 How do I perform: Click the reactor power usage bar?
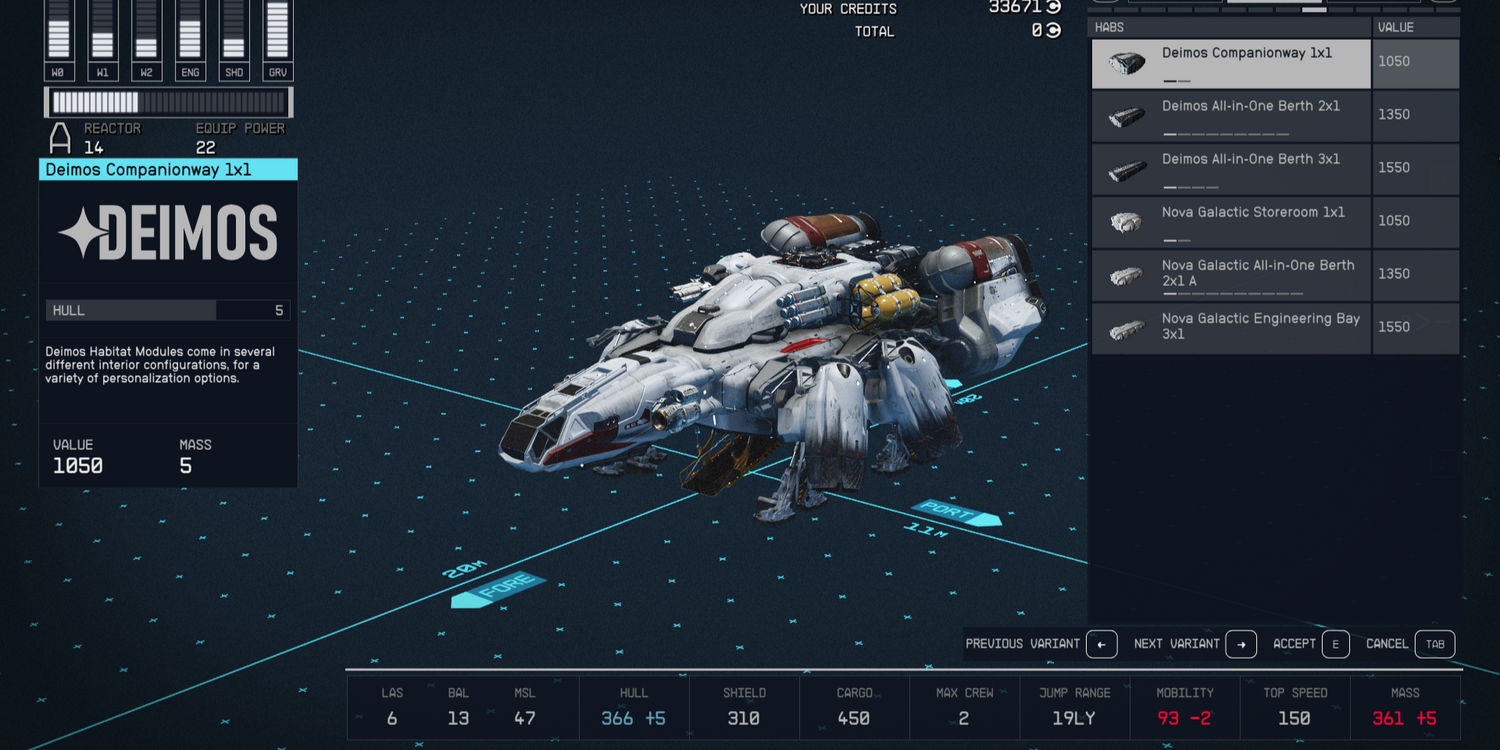coord(168,102)
